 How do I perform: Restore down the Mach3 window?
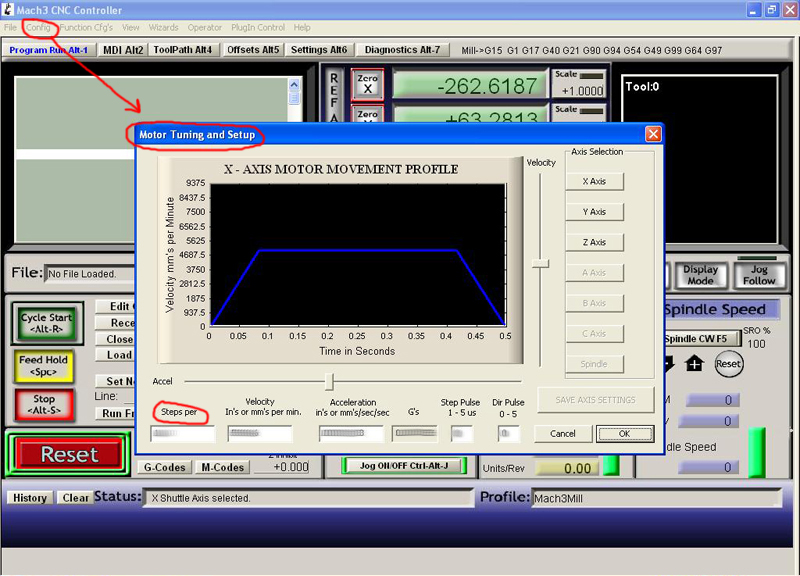pos(771,10)
